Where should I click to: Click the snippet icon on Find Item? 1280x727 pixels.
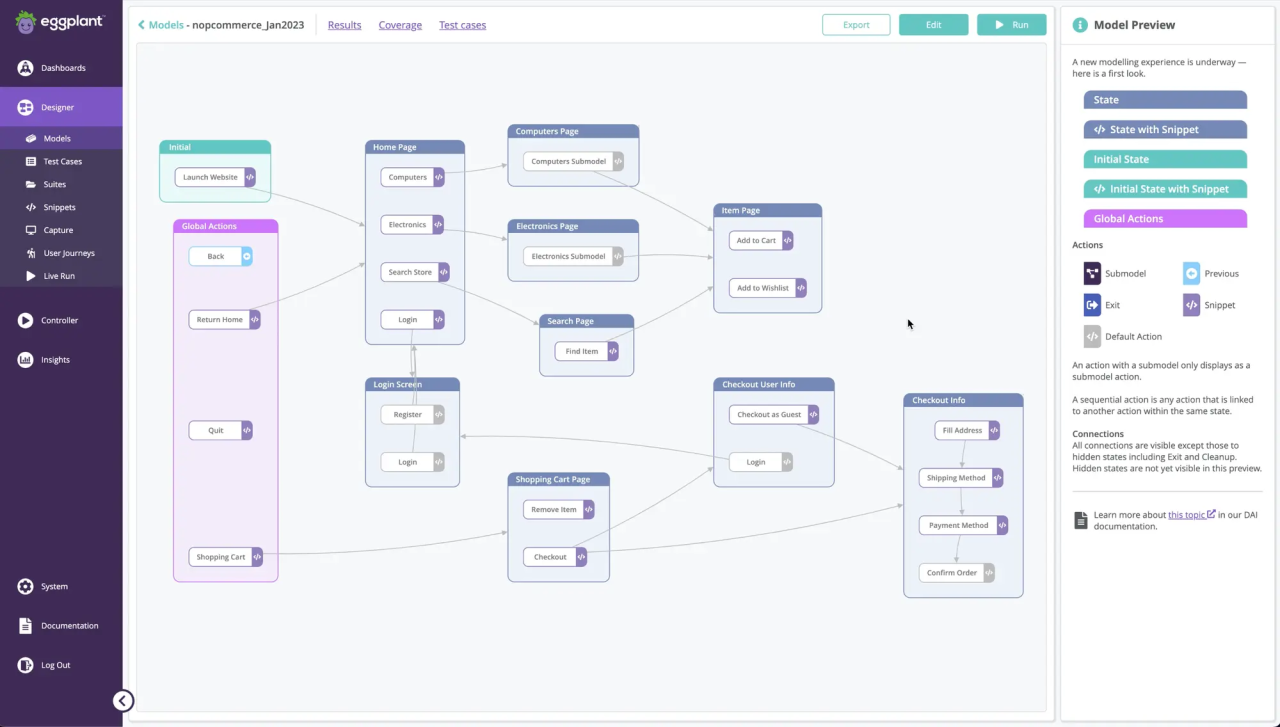point(613,351)
